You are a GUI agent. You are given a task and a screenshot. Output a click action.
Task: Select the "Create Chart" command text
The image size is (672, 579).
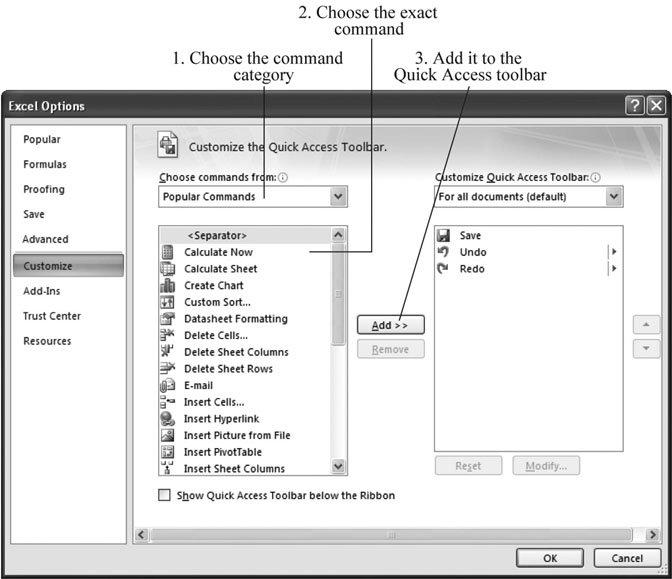coord(213,285)
